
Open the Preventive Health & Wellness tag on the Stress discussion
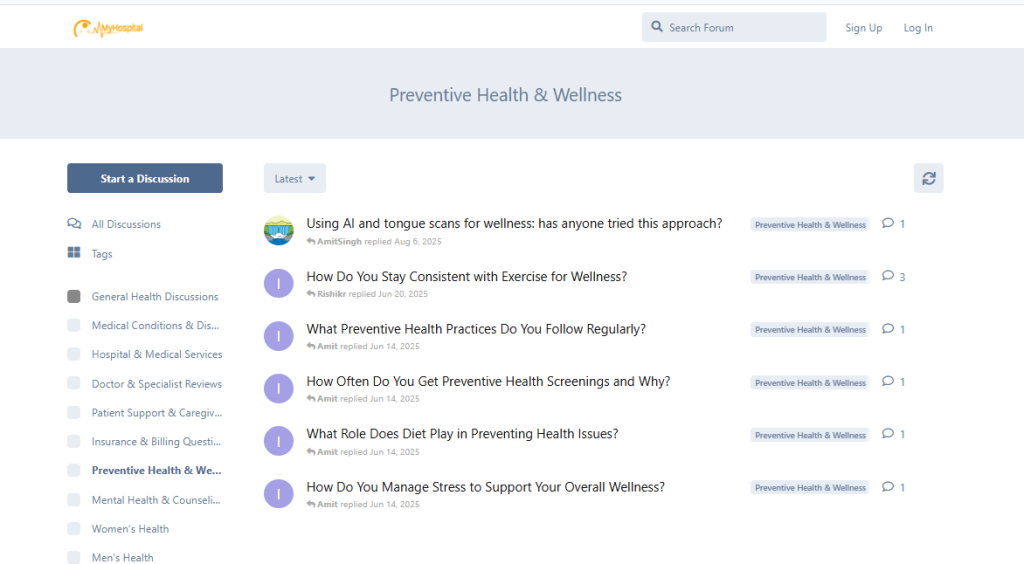(x=810, y=488)
